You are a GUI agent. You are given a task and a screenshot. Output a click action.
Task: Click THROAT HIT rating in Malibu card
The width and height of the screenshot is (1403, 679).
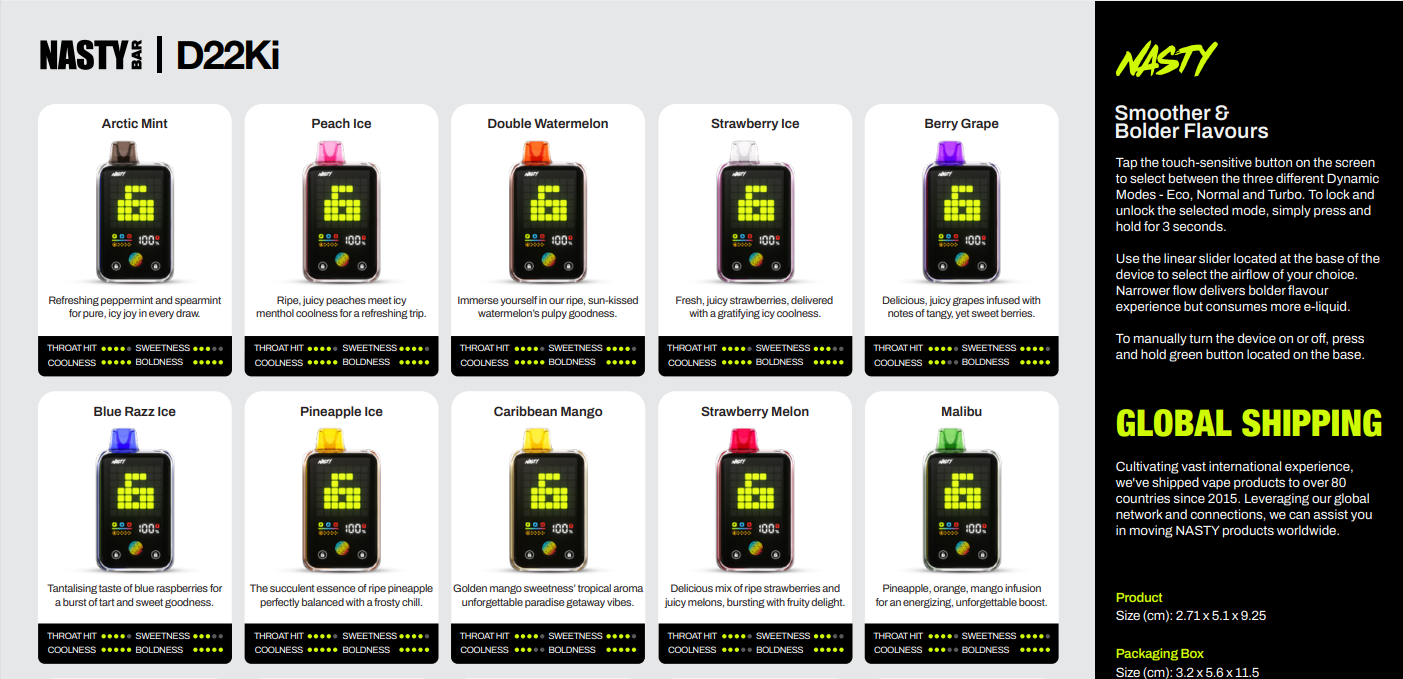[916, 636]
